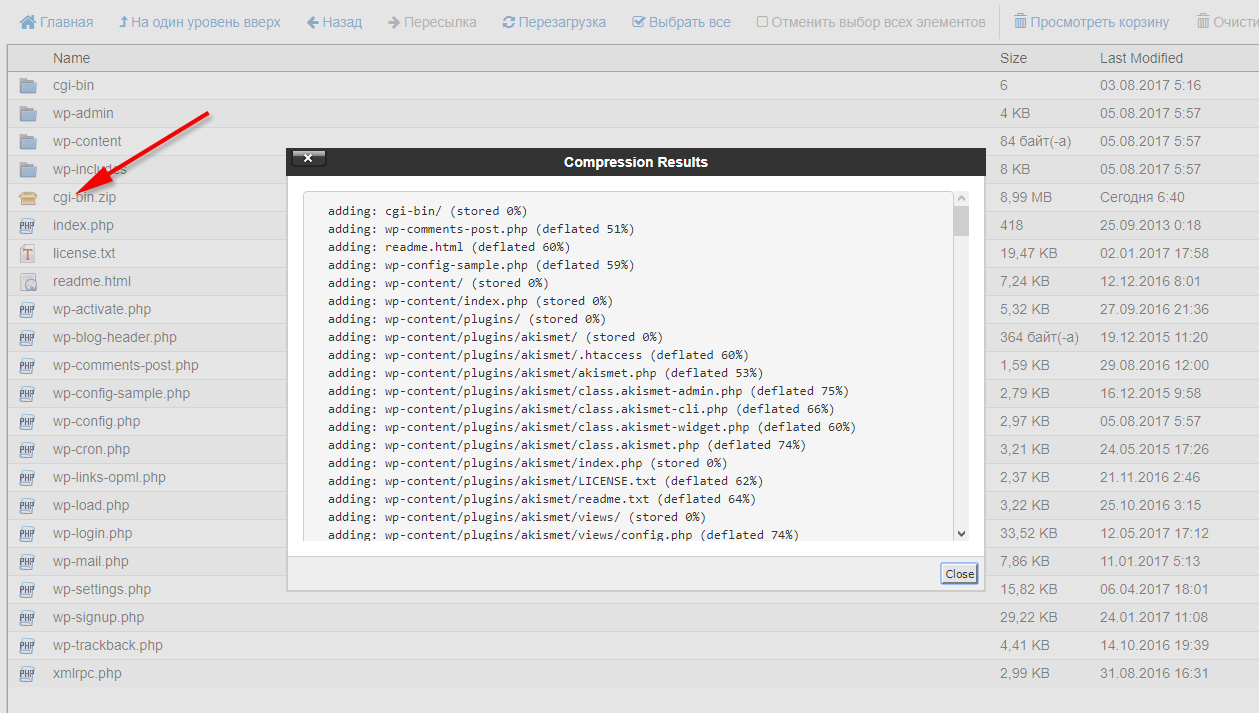Sort by Last Modified column header
Image resolution: width=1259 pixels, height=713 pixels.
(x=1141, y=58)
